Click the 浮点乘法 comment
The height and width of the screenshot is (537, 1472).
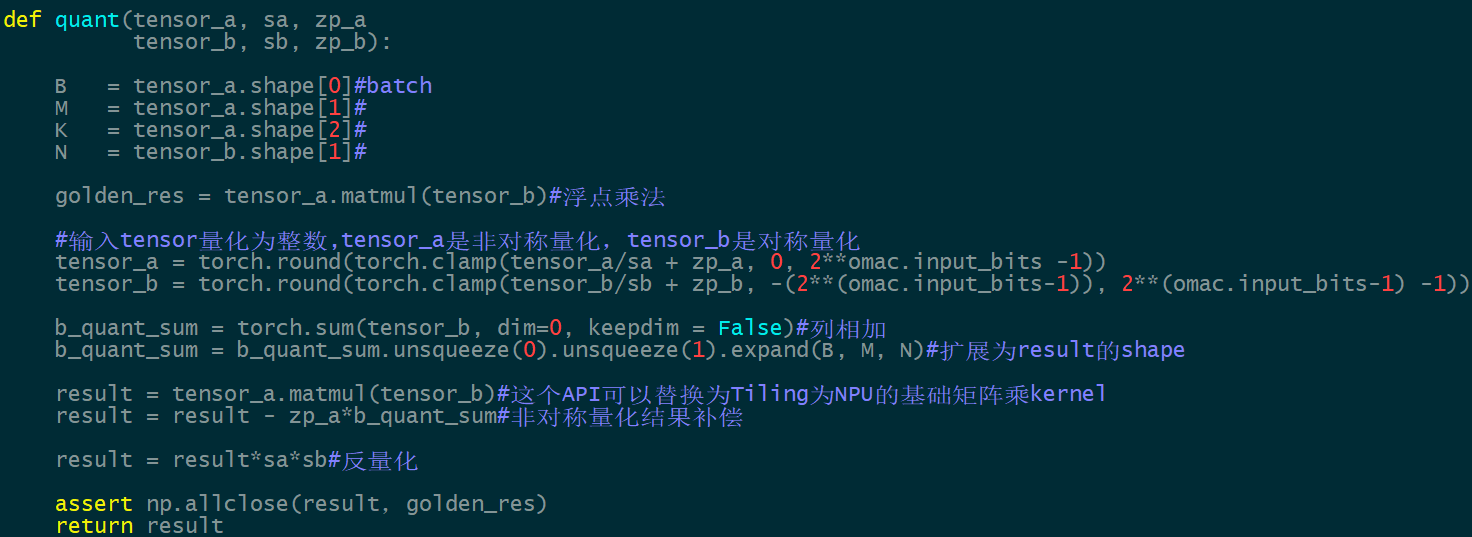point(613,196)
